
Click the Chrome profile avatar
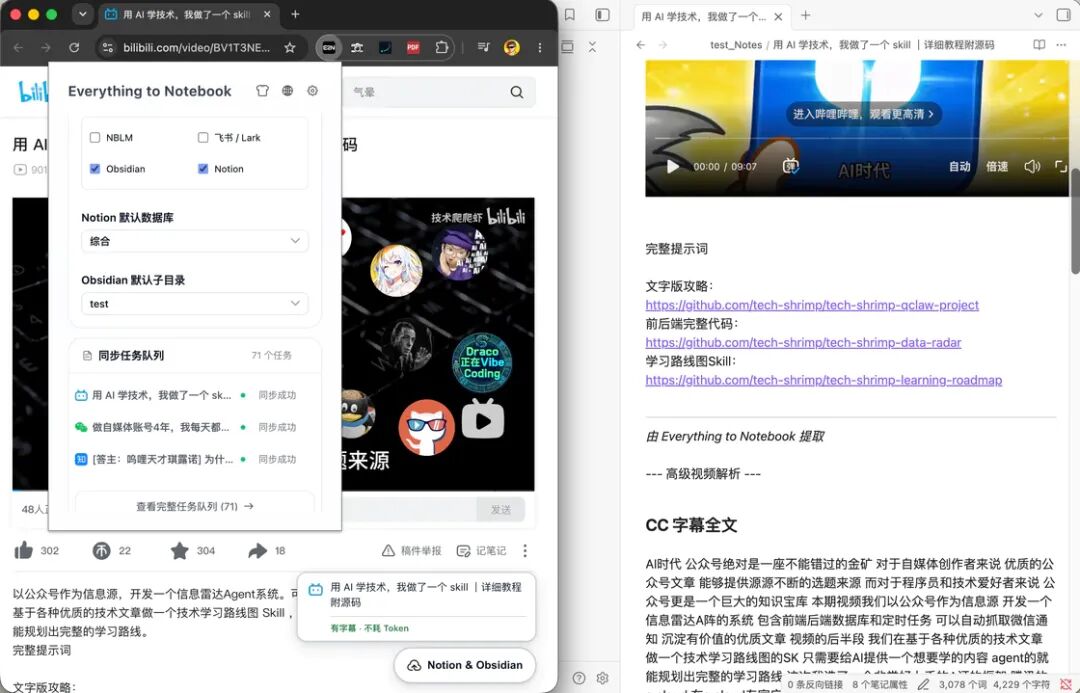(511, 48)
